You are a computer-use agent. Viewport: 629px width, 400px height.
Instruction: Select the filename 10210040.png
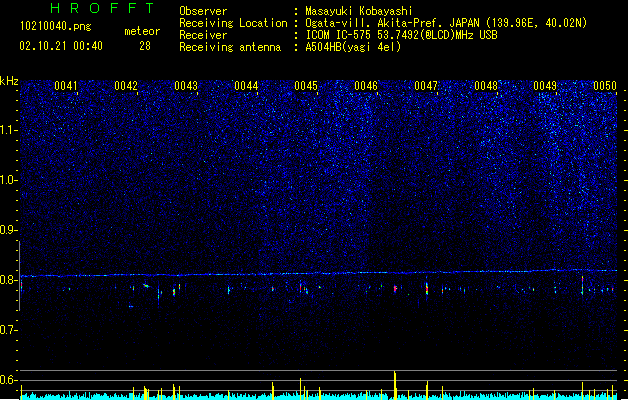pos(55,27)
